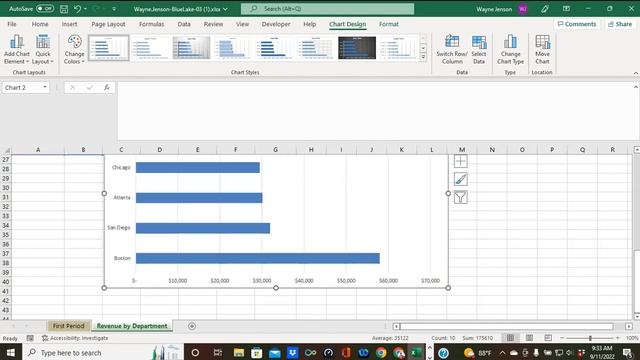640x360 pixels.
Task: Save the workbook with the disk icon
Action: (x=64, y=9)
